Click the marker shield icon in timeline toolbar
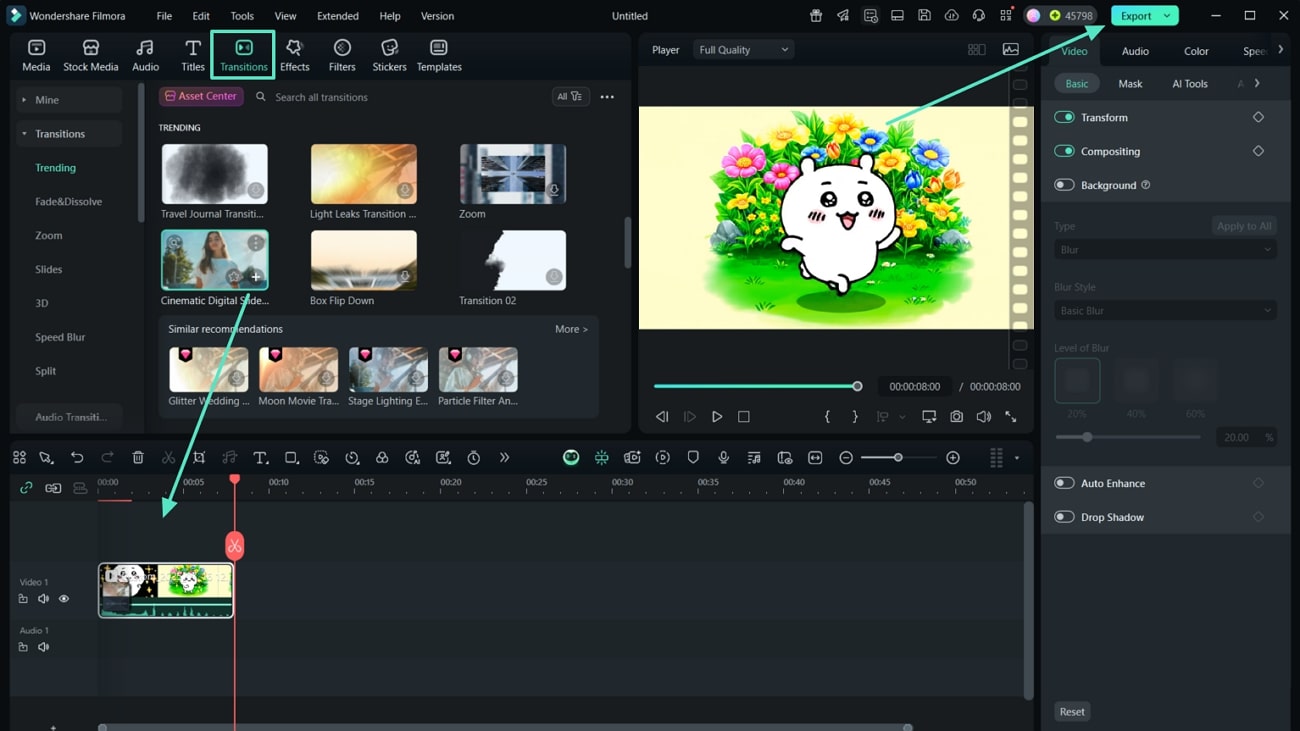 point(693,457)
